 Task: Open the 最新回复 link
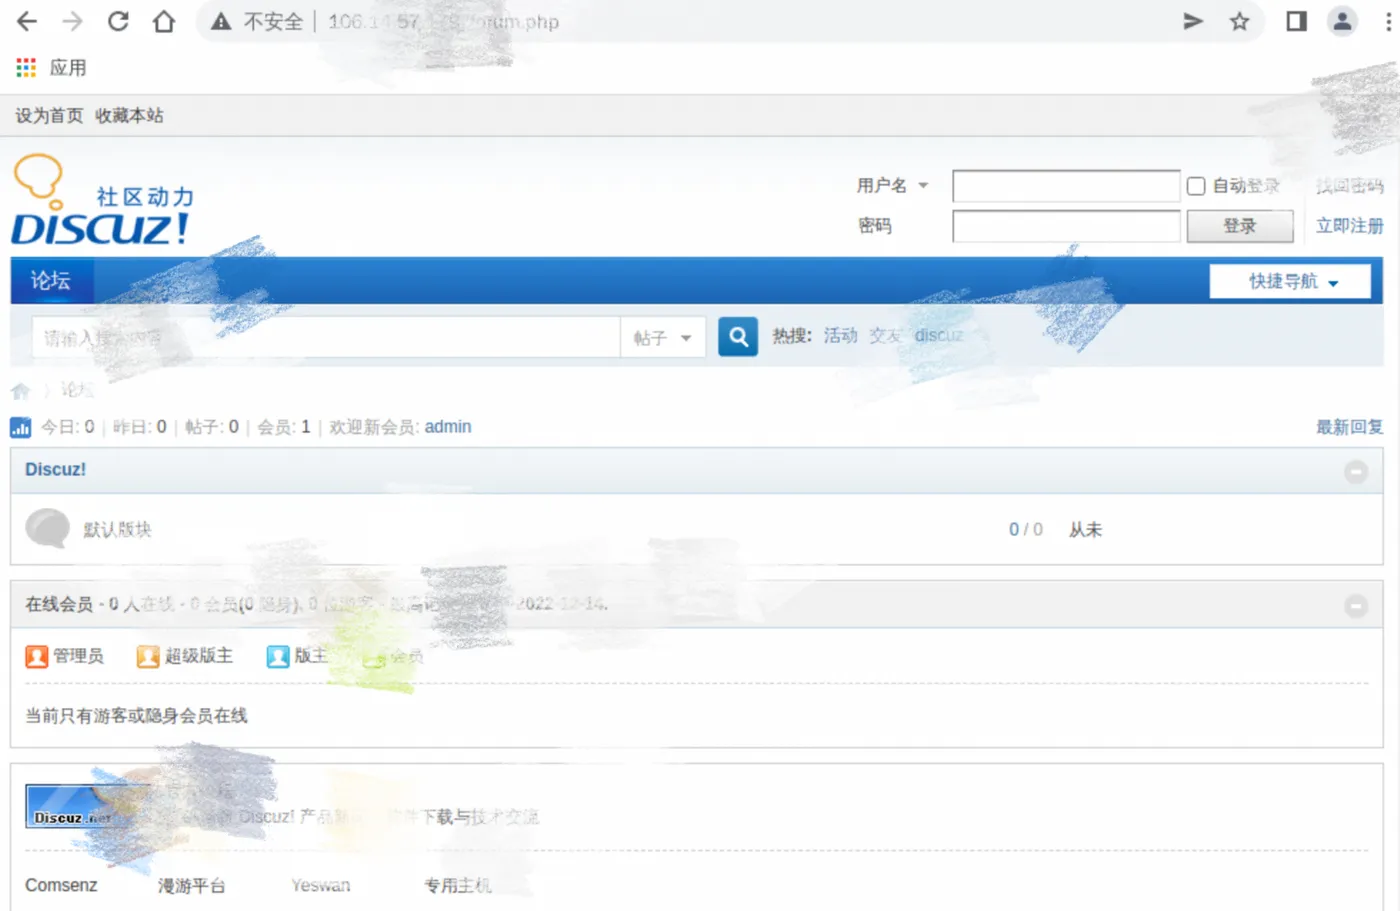coord(1349,427)
